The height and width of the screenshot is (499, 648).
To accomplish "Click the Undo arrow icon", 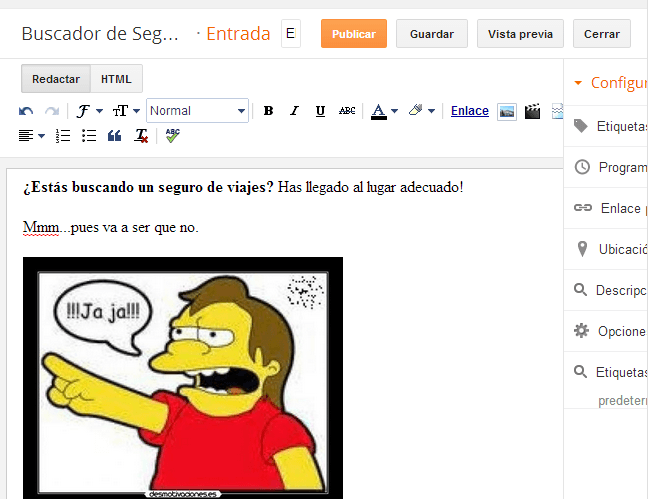I will point(26,111).
